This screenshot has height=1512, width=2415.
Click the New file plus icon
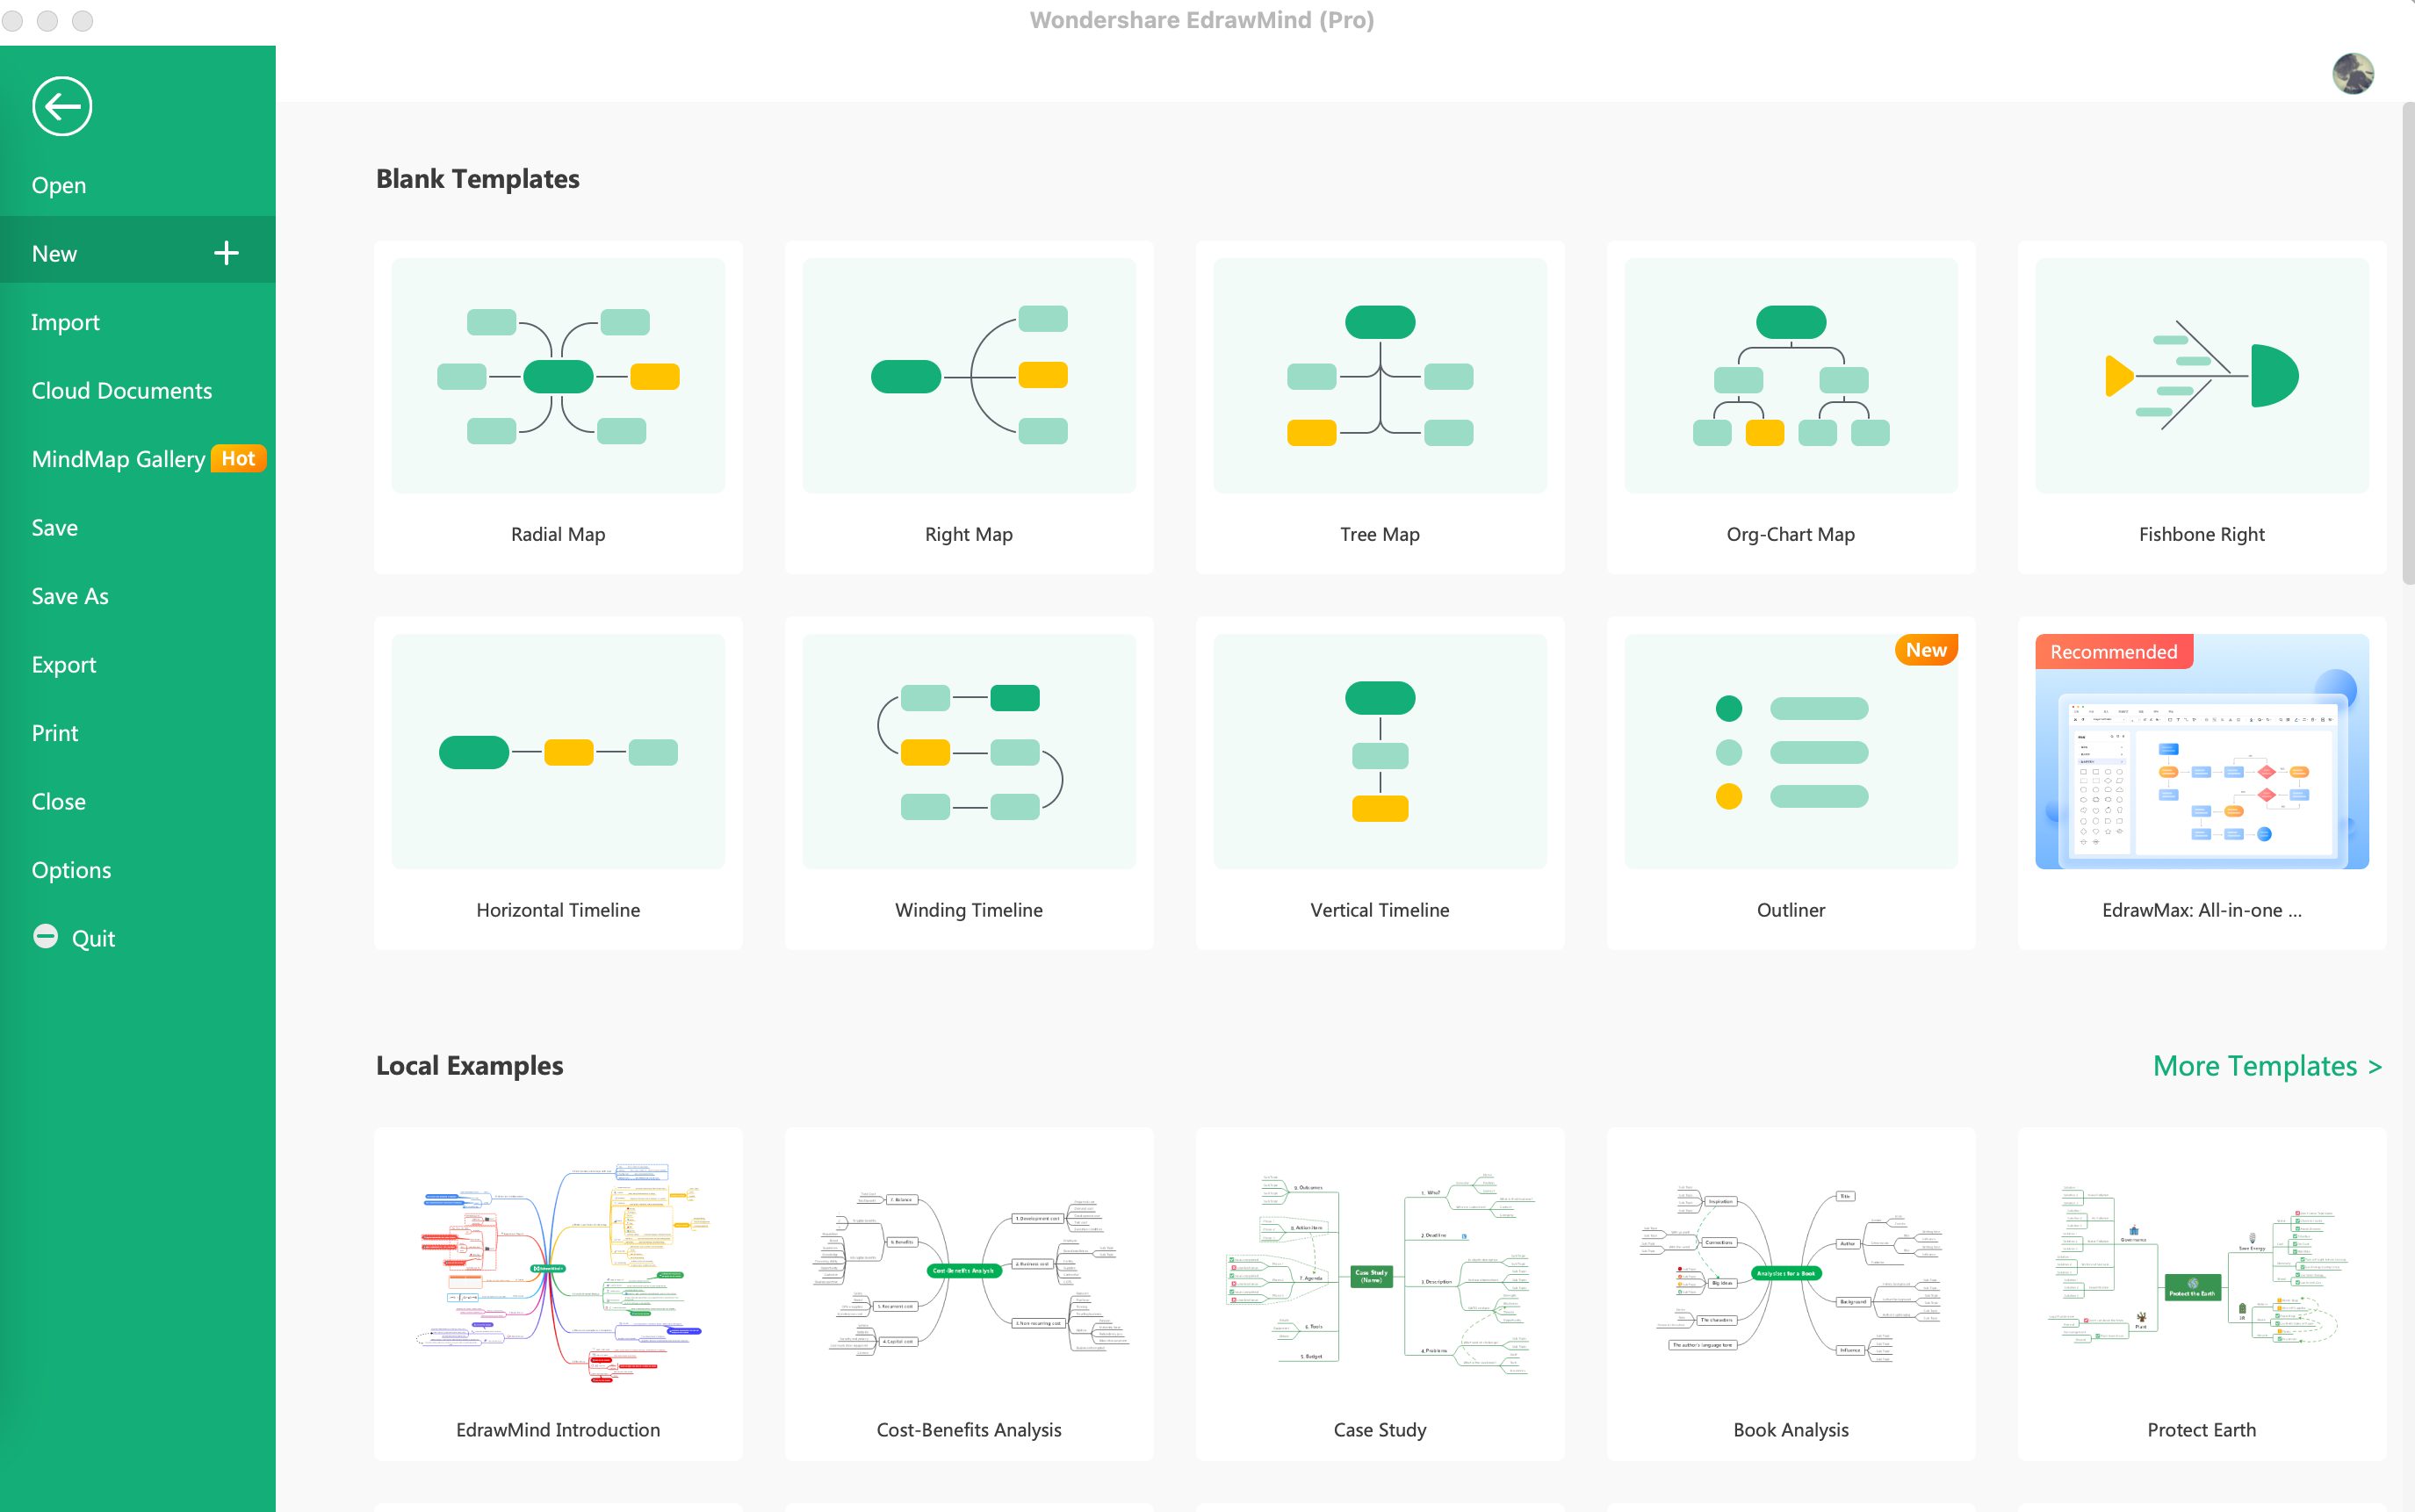(228, 253)
